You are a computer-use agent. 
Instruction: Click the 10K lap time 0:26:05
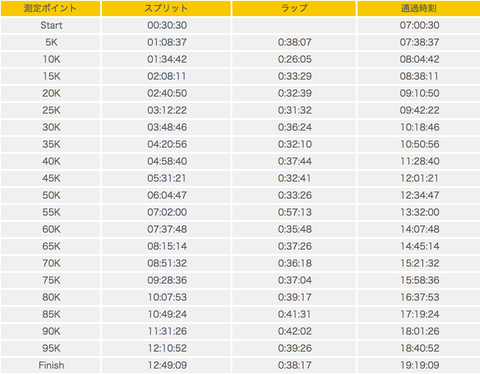(x=295, y=59)
